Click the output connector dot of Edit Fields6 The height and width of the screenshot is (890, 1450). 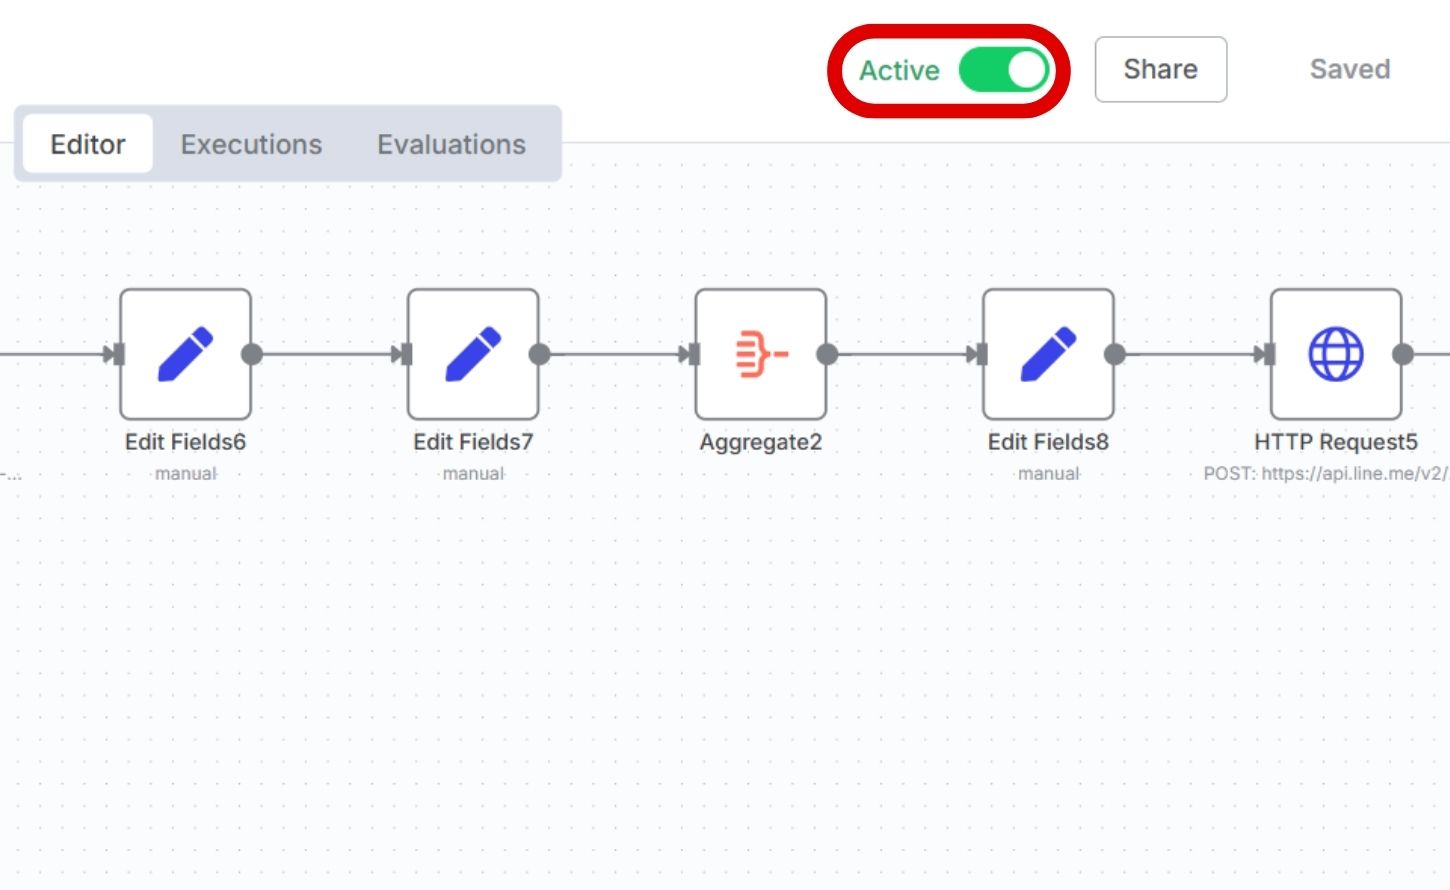[x=252, y=354]
